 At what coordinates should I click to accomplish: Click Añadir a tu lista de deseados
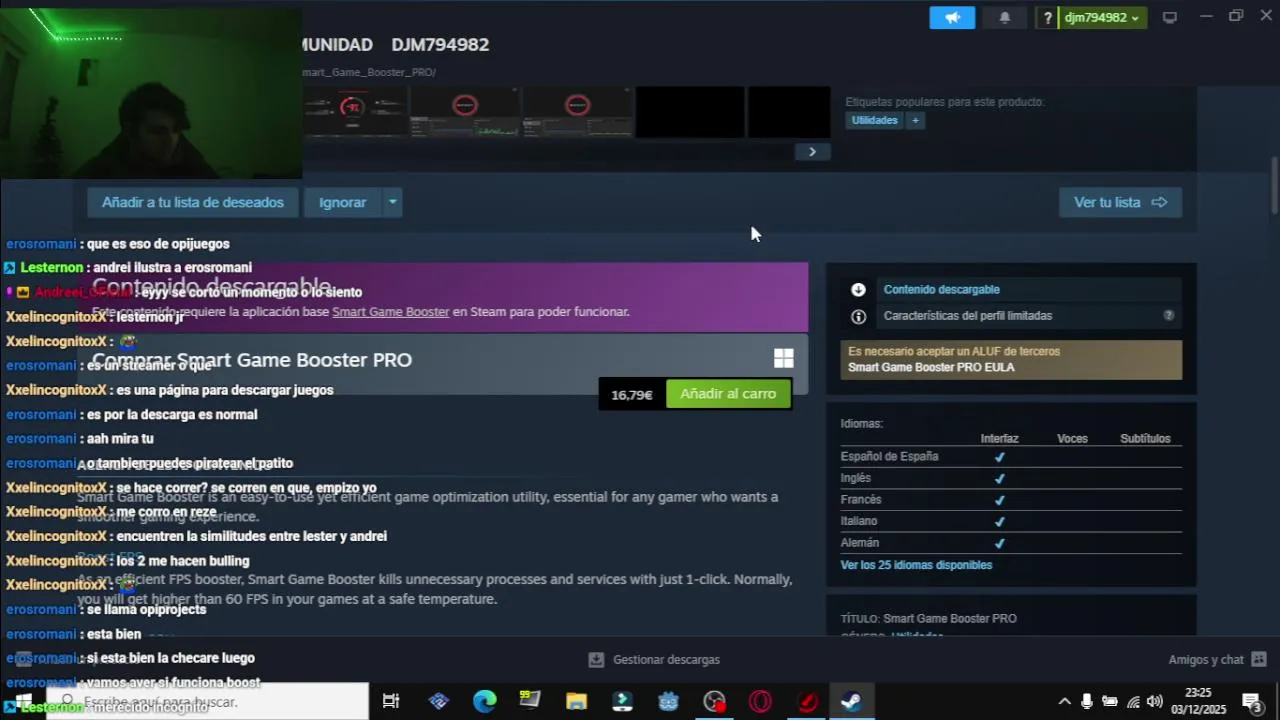pos(193,202)
